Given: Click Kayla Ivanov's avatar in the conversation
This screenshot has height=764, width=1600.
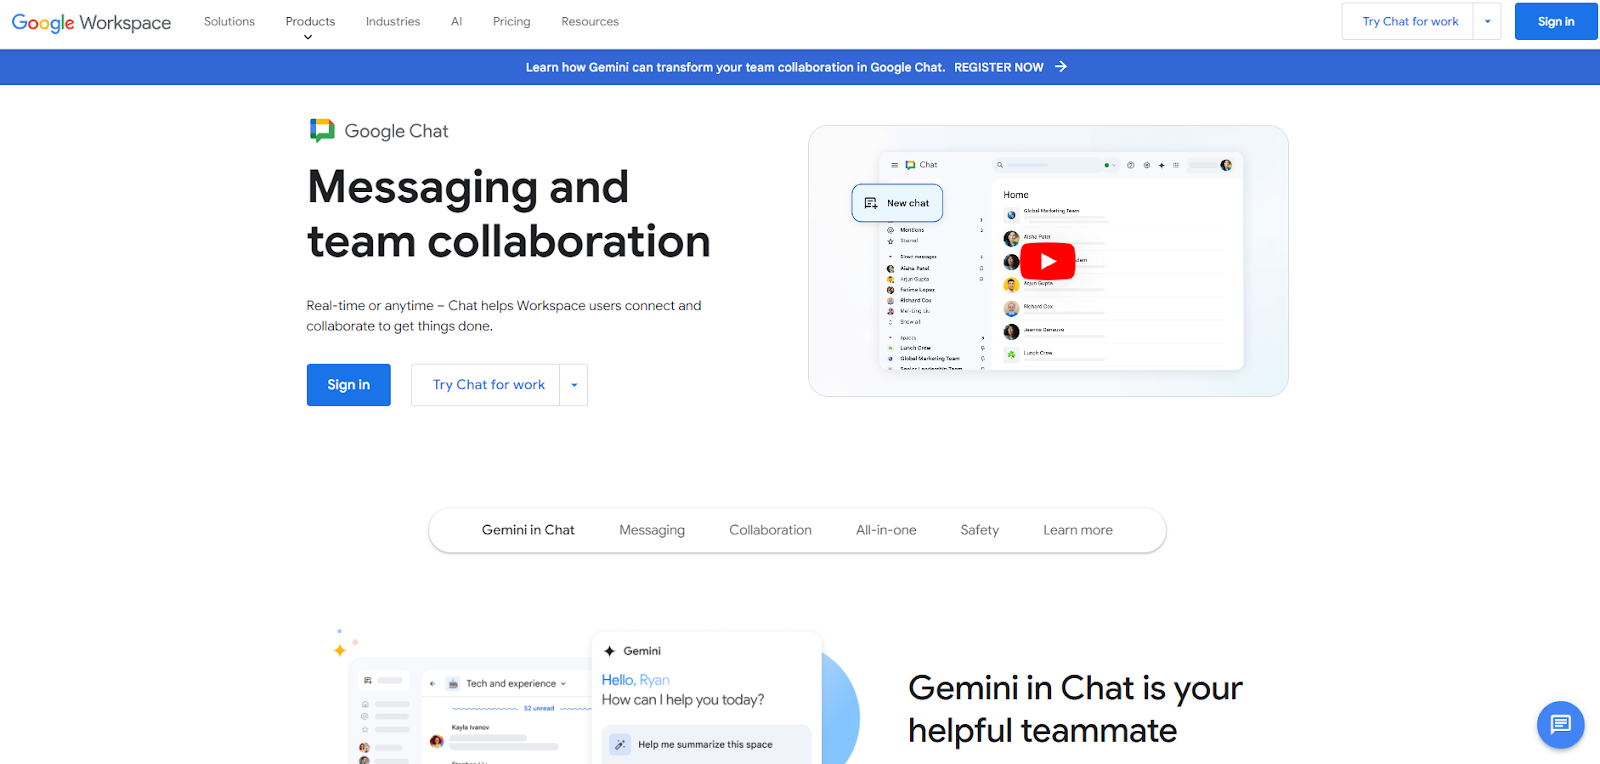Looking at the screenshot, I should (436, 741).
